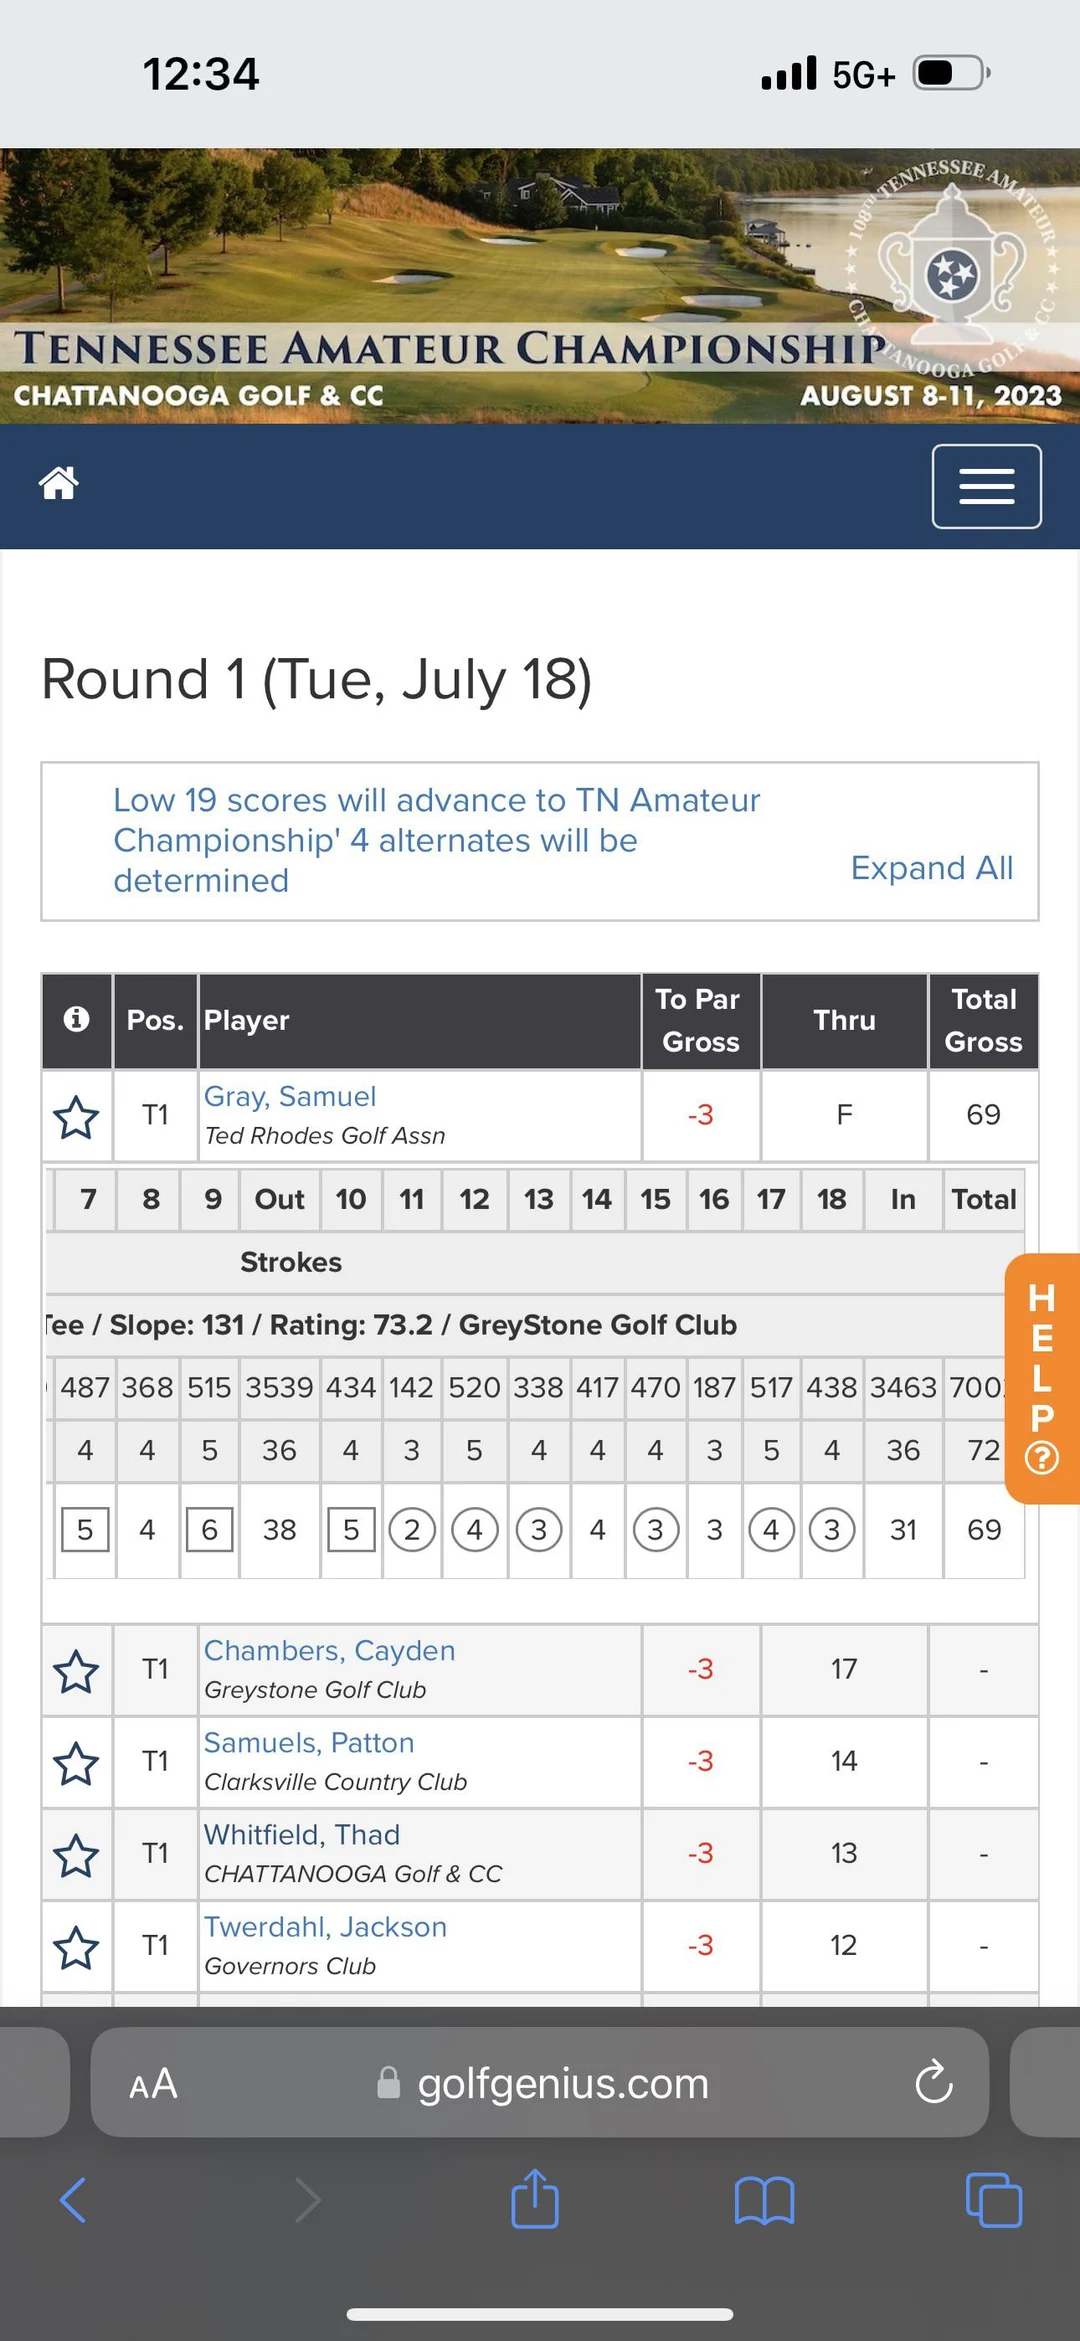
Task: Favorite Chambers, Cayden using the star
Action: pyautogui.click(x=76, y=1669)
